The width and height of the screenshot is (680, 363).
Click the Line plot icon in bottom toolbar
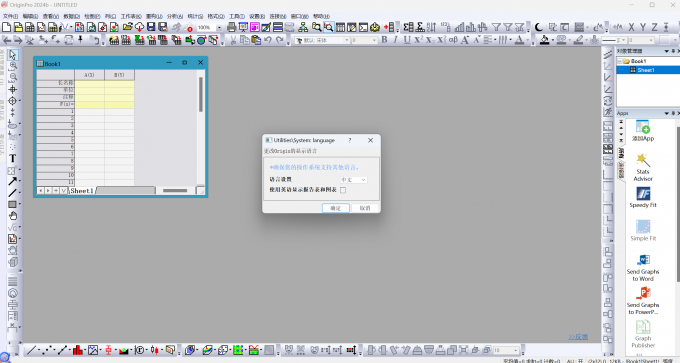click(x=31, y=350)
